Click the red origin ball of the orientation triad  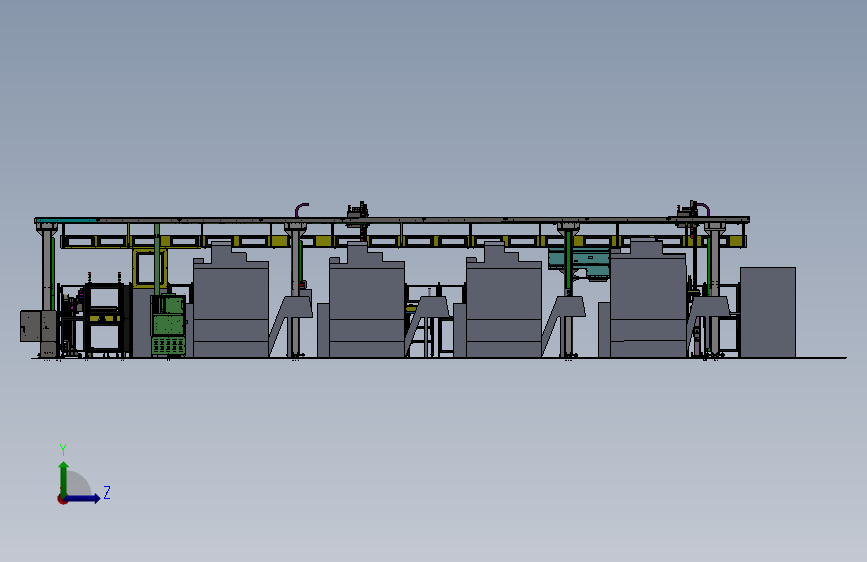pos(62,499)
